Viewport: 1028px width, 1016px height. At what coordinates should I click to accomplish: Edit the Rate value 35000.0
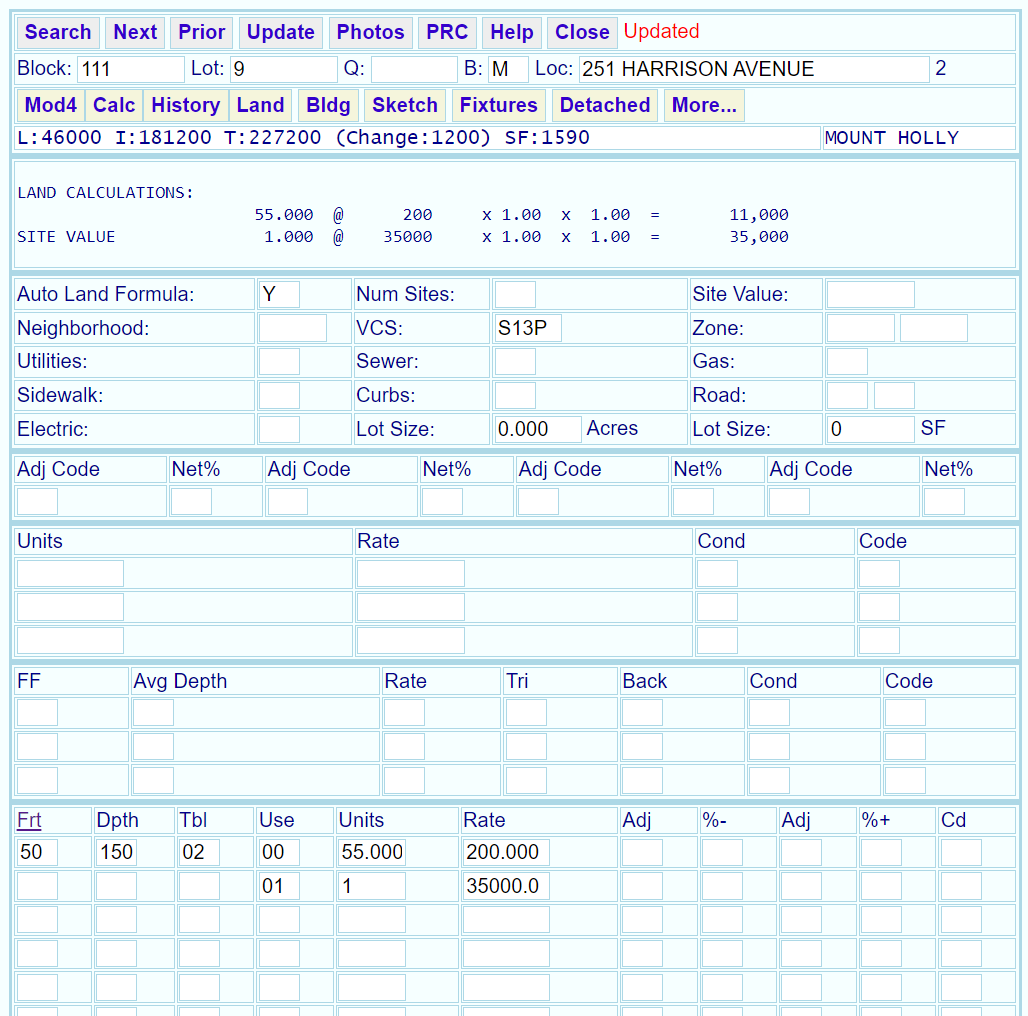[506, 886]
